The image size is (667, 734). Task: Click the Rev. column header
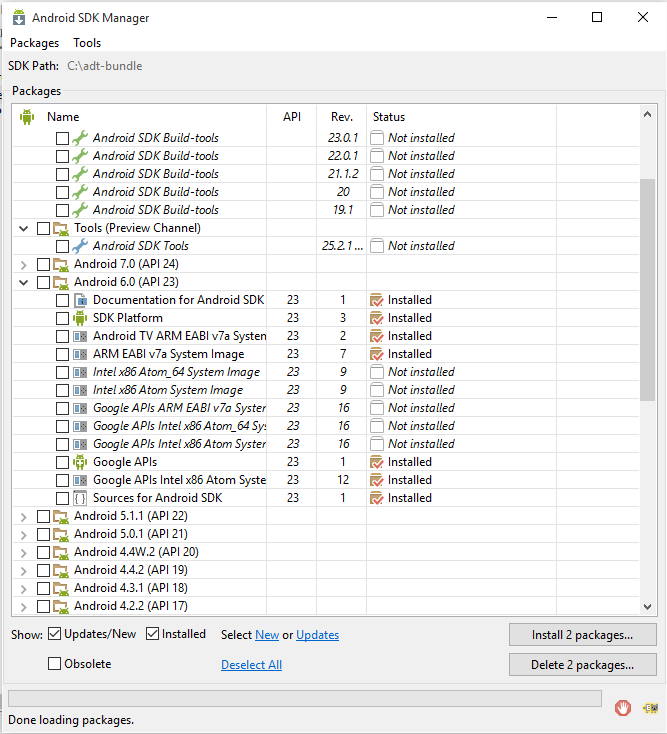tap(342, 117)
